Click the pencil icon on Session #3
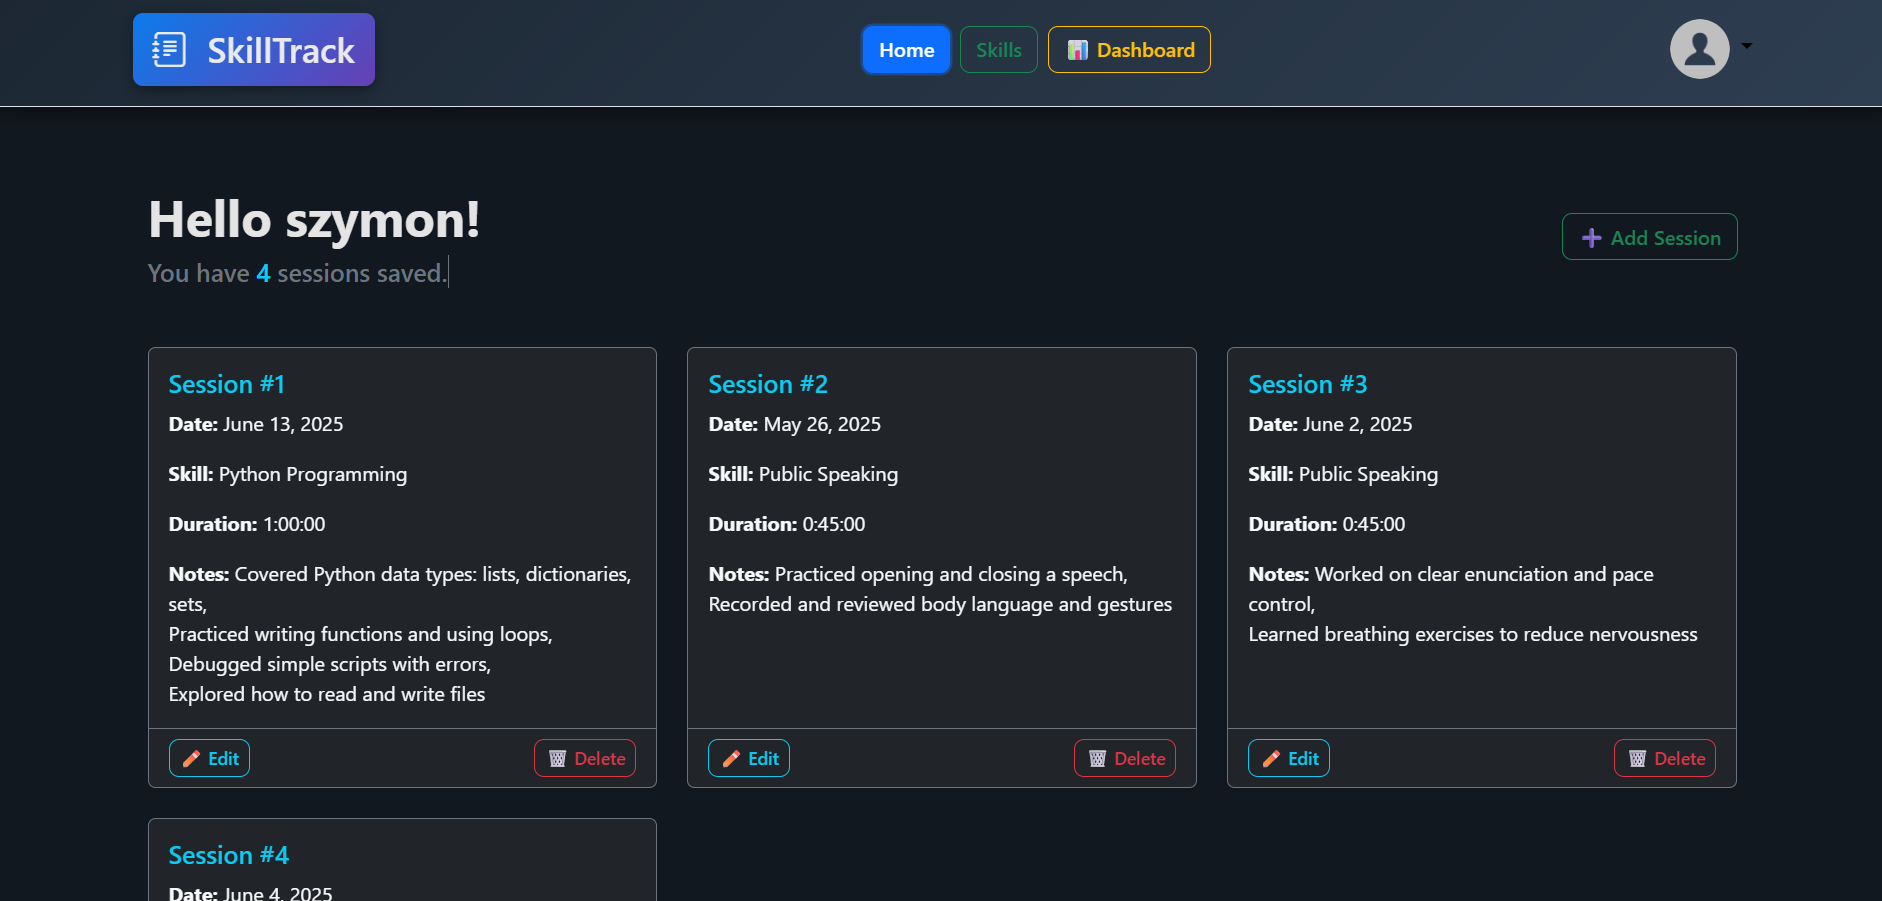This screenshot has width=1882, height=901. click(1271, 757)
